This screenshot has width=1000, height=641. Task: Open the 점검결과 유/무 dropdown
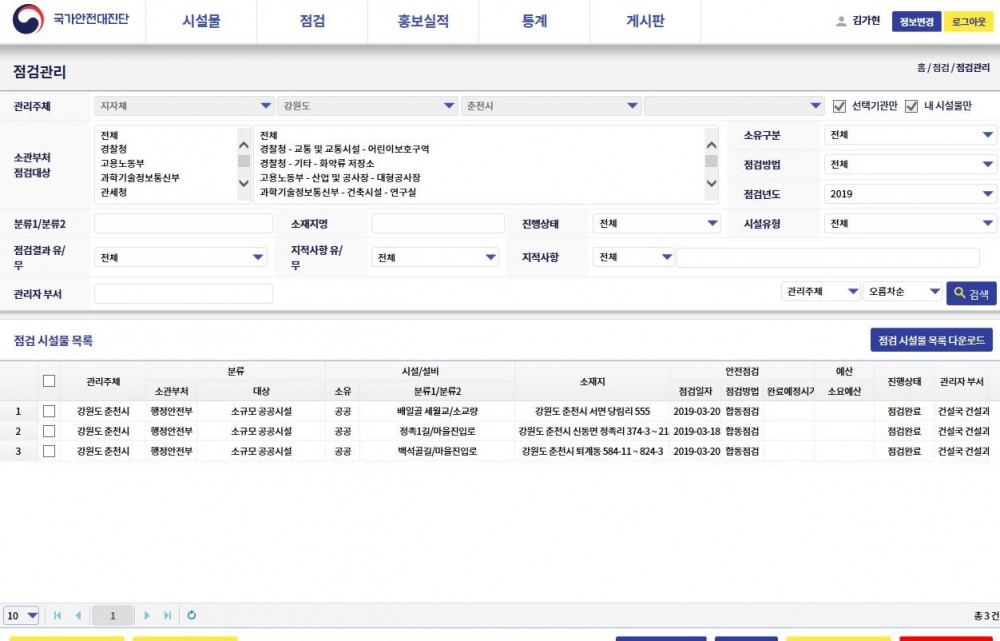181,257
